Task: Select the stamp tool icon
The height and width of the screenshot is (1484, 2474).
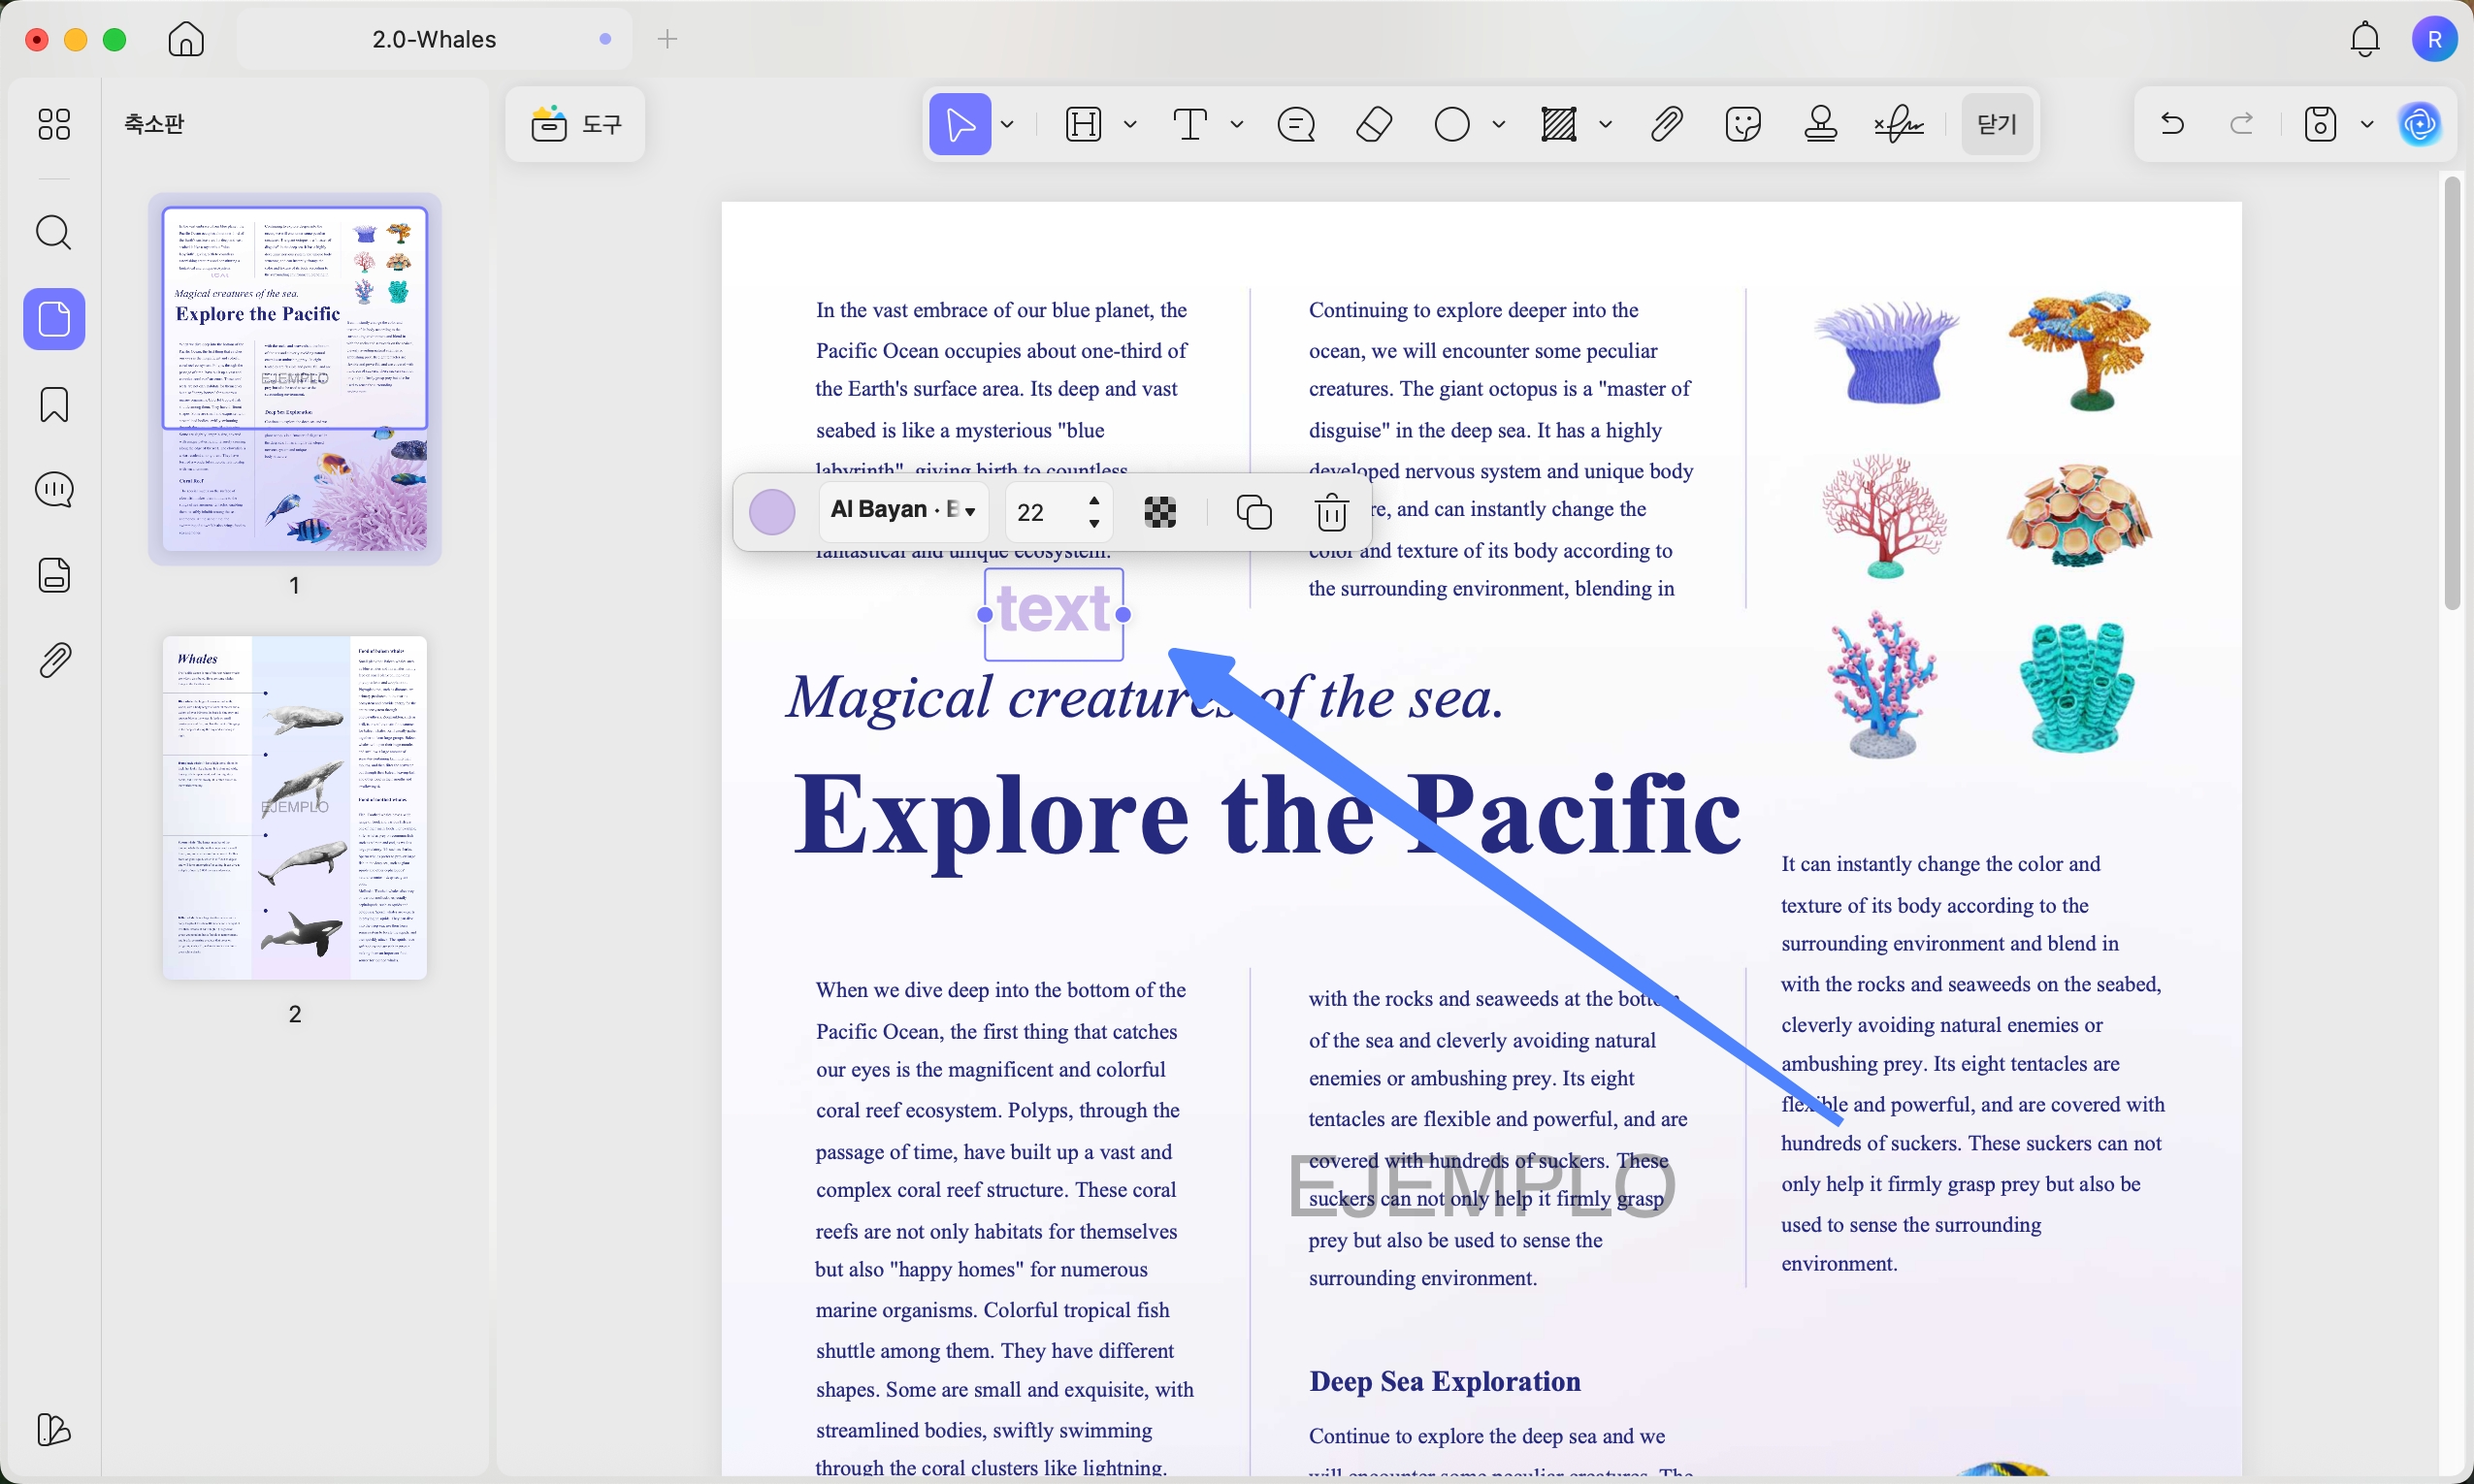Action: click(1821, 125)
